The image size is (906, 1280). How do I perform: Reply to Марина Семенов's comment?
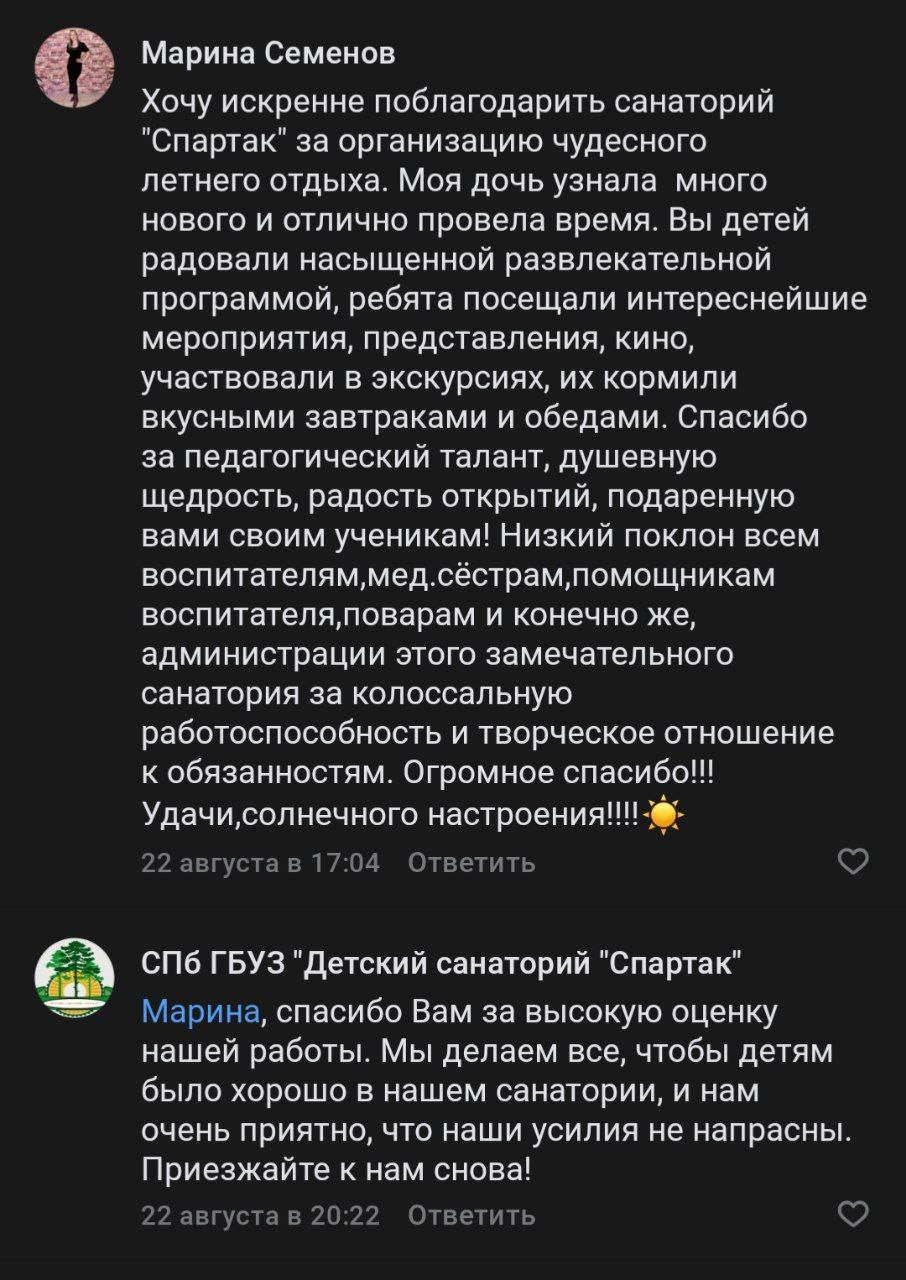click(471, 862)
